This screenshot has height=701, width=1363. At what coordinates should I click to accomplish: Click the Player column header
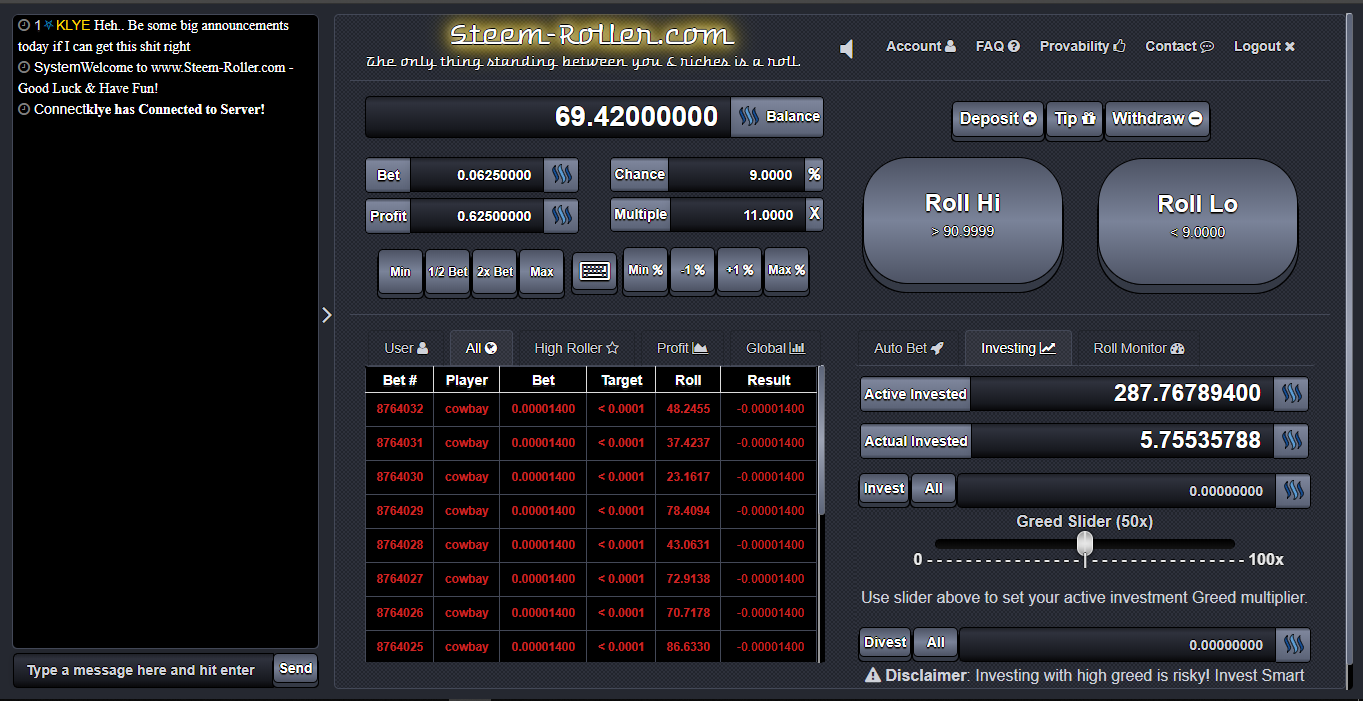(467, 380)
